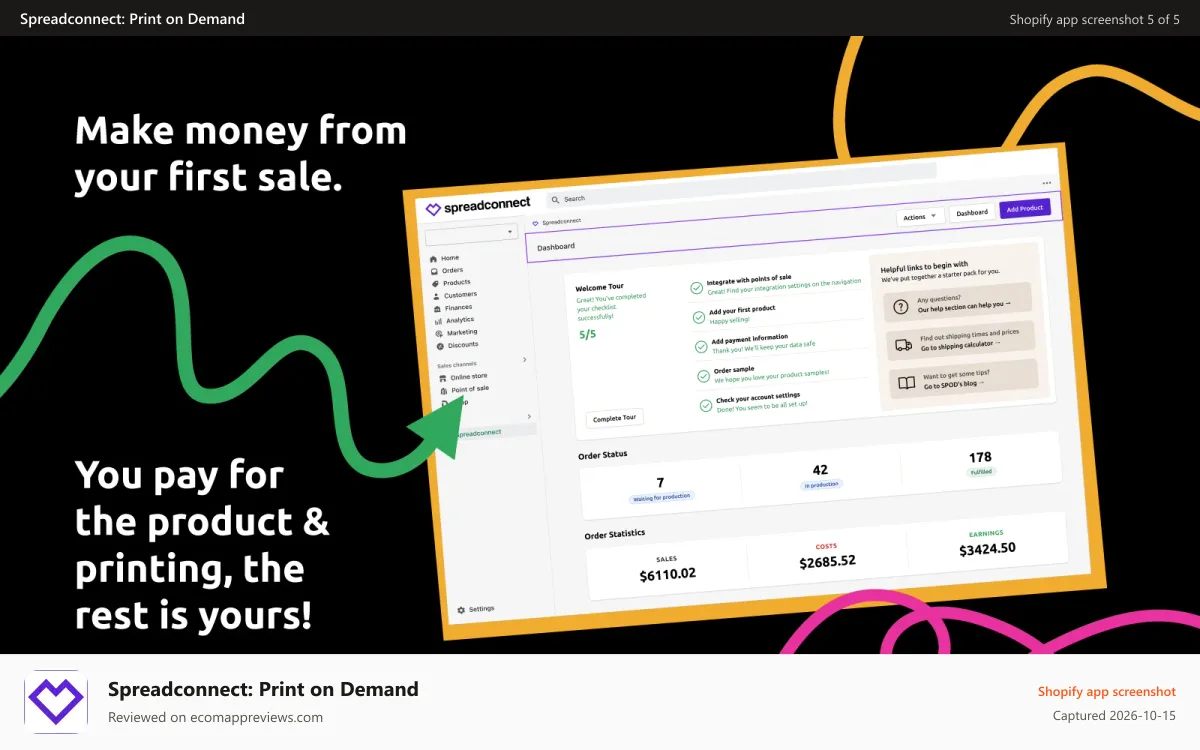Click the '$6110.02' sales value
The image size is (1200, 750).
(667, 574)
